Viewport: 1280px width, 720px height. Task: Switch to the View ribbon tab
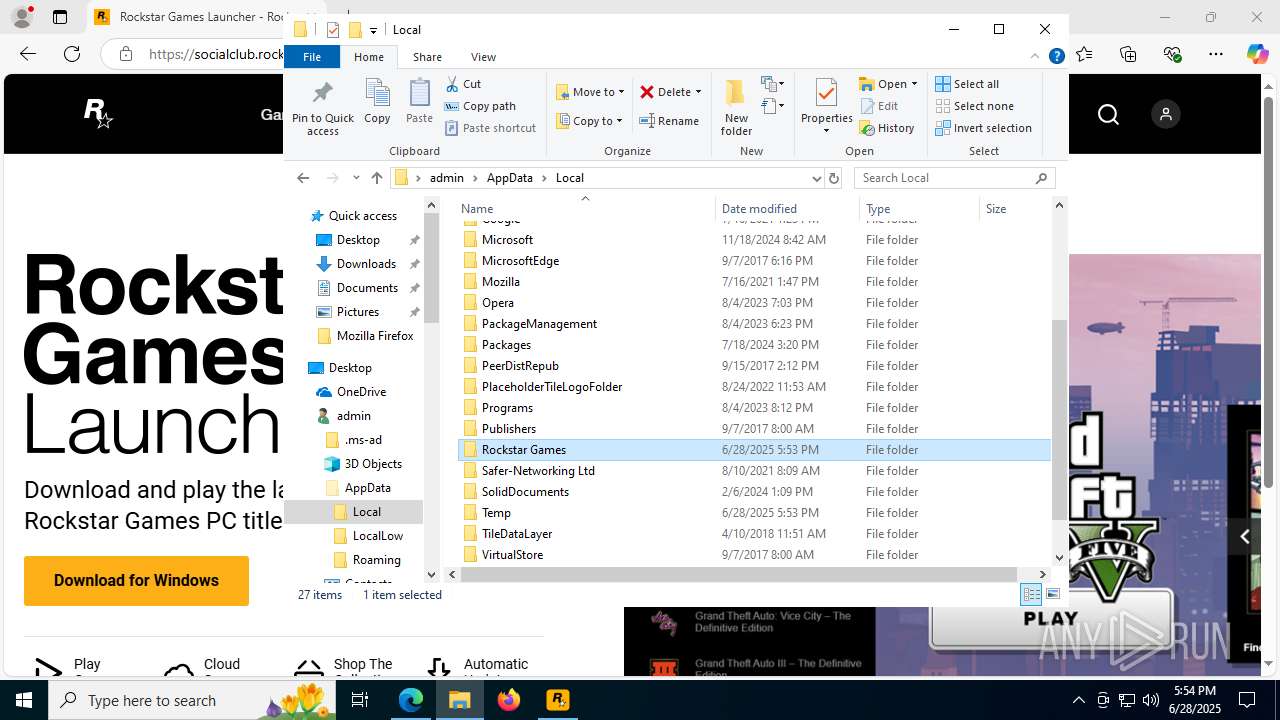(483, 57)
